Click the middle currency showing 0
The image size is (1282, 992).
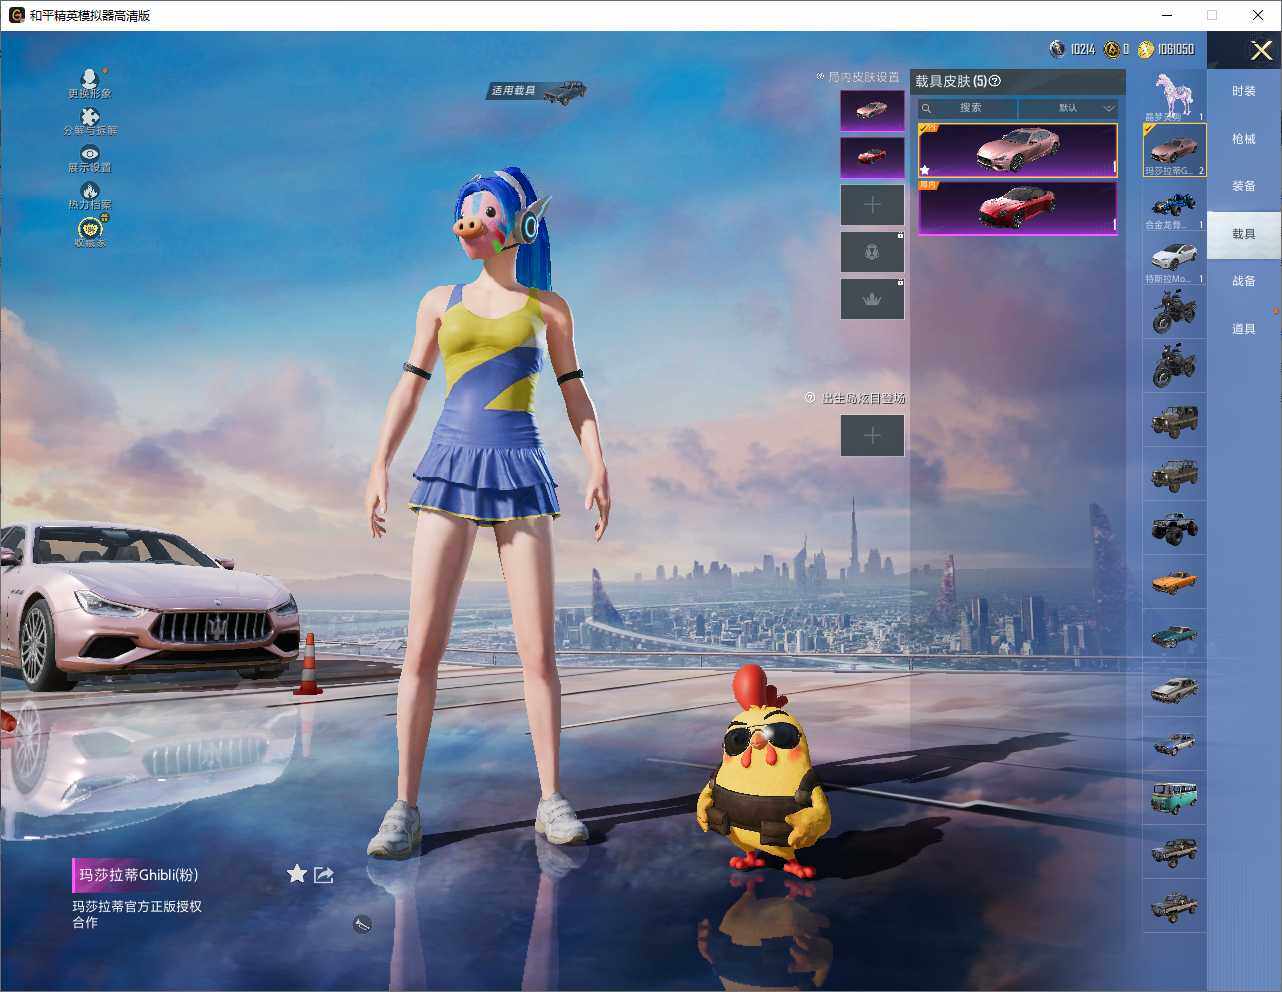(x=1116, y=49)
